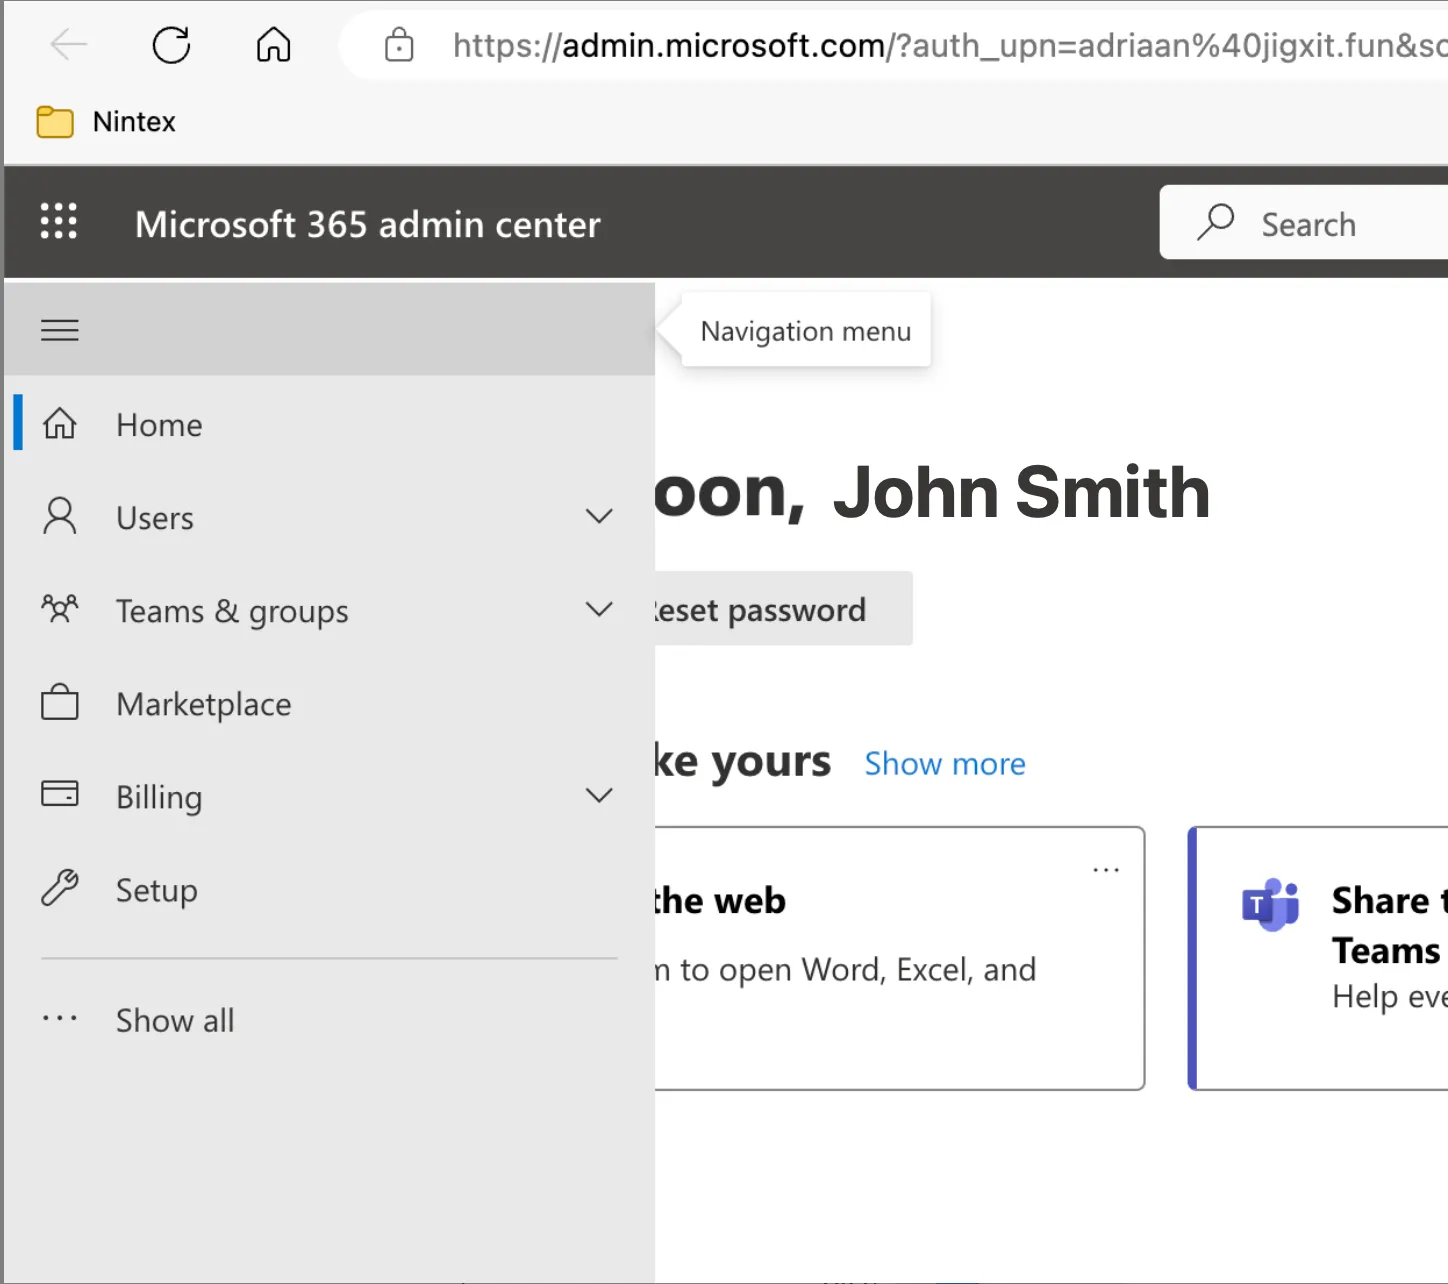This screenshot has height=1284, width=1448.
Task: Click the browser back arrow
Action: pos(69,45)
